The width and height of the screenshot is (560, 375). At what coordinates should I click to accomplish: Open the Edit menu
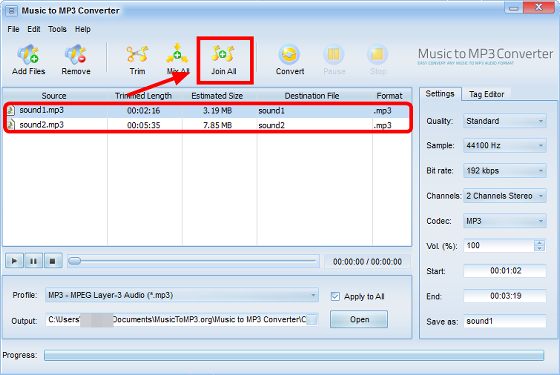pyautogui.click(x=34, y=29)
